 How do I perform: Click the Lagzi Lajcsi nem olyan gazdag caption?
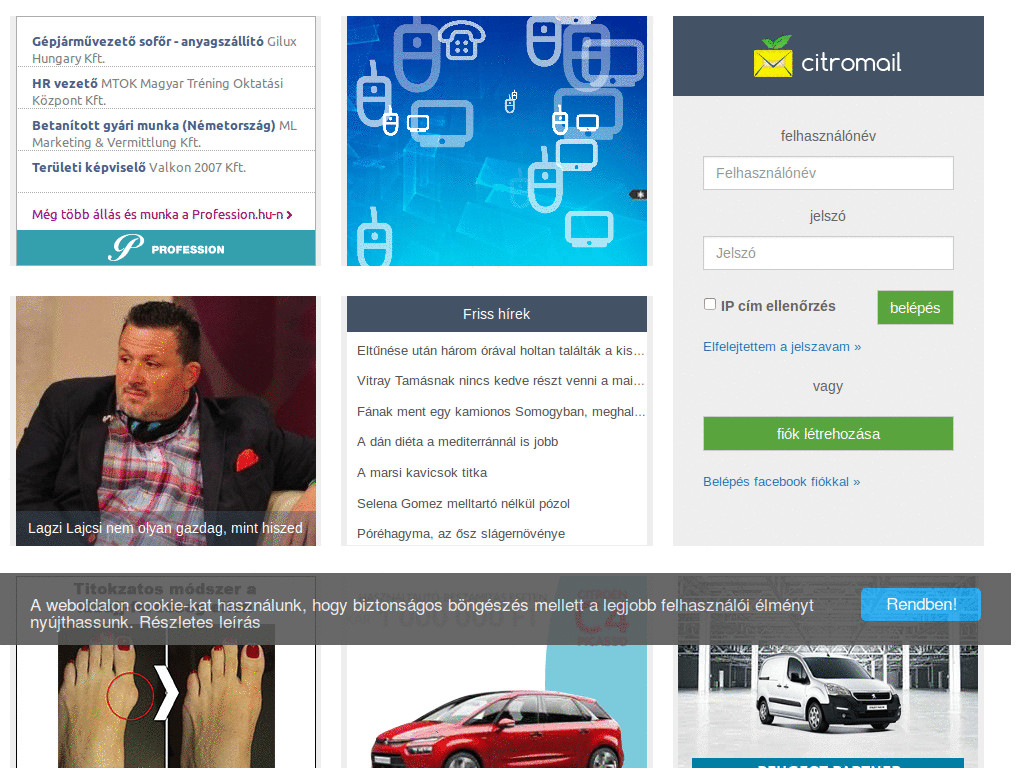coord(165,528)
